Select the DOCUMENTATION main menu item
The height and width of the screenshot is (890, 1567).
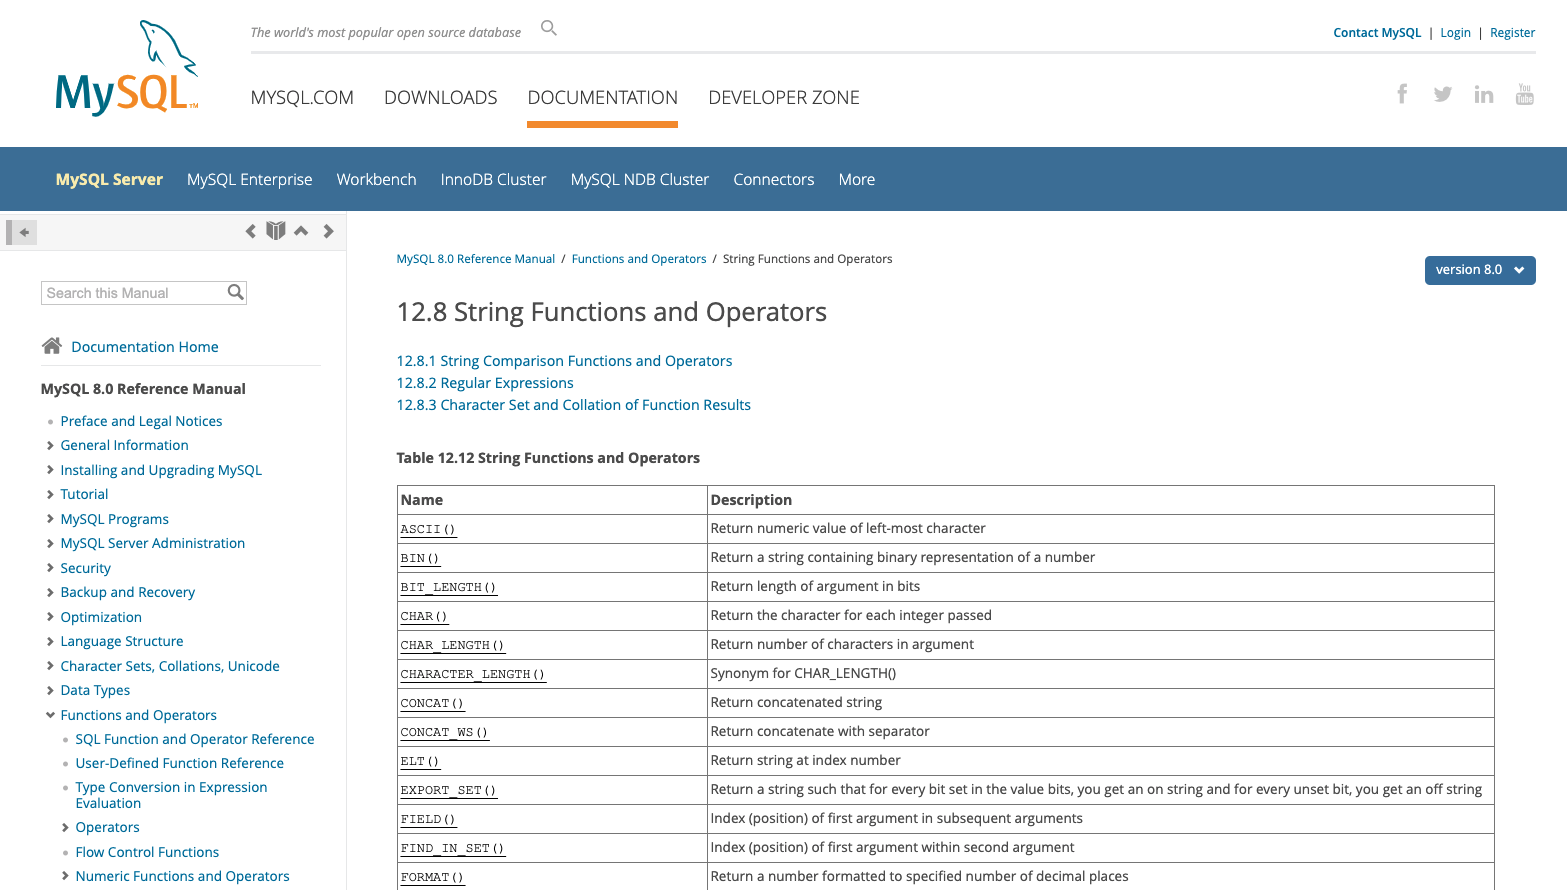coord(603,98)
